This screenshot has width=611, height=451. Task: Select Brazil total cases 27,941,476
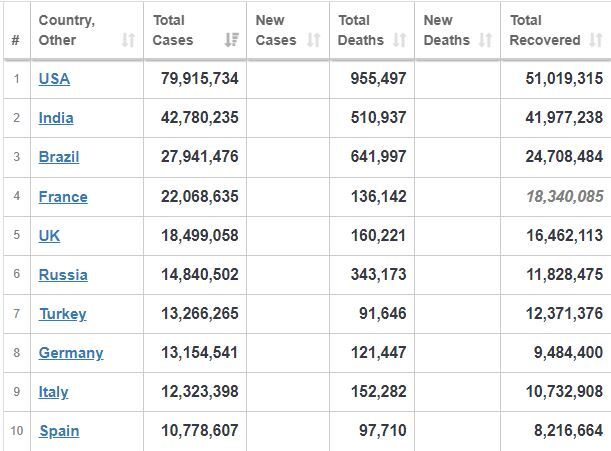coord(200,156)
